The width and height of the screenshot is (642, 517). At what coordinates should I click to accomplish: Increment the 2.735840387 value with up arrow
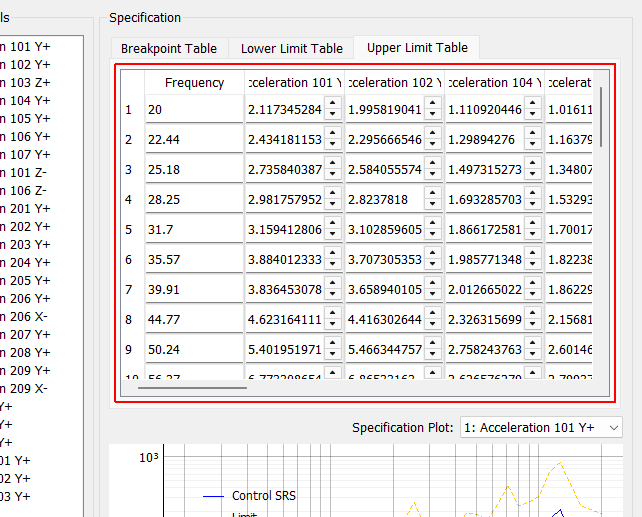point(333,163)
